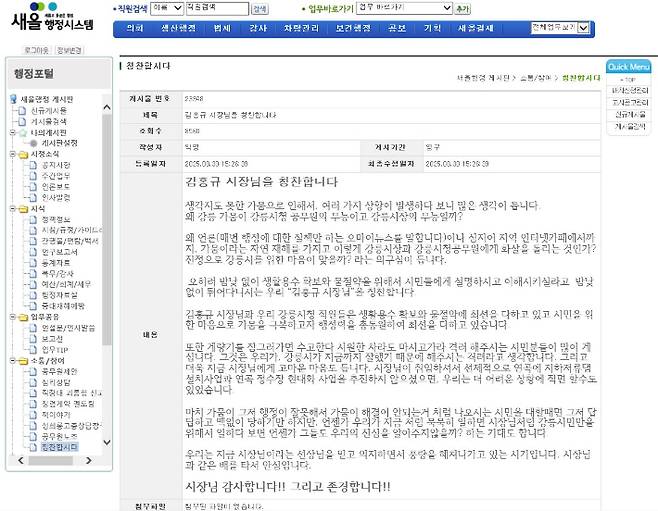Open the 새올검색 menu

(x=475, y=28)
